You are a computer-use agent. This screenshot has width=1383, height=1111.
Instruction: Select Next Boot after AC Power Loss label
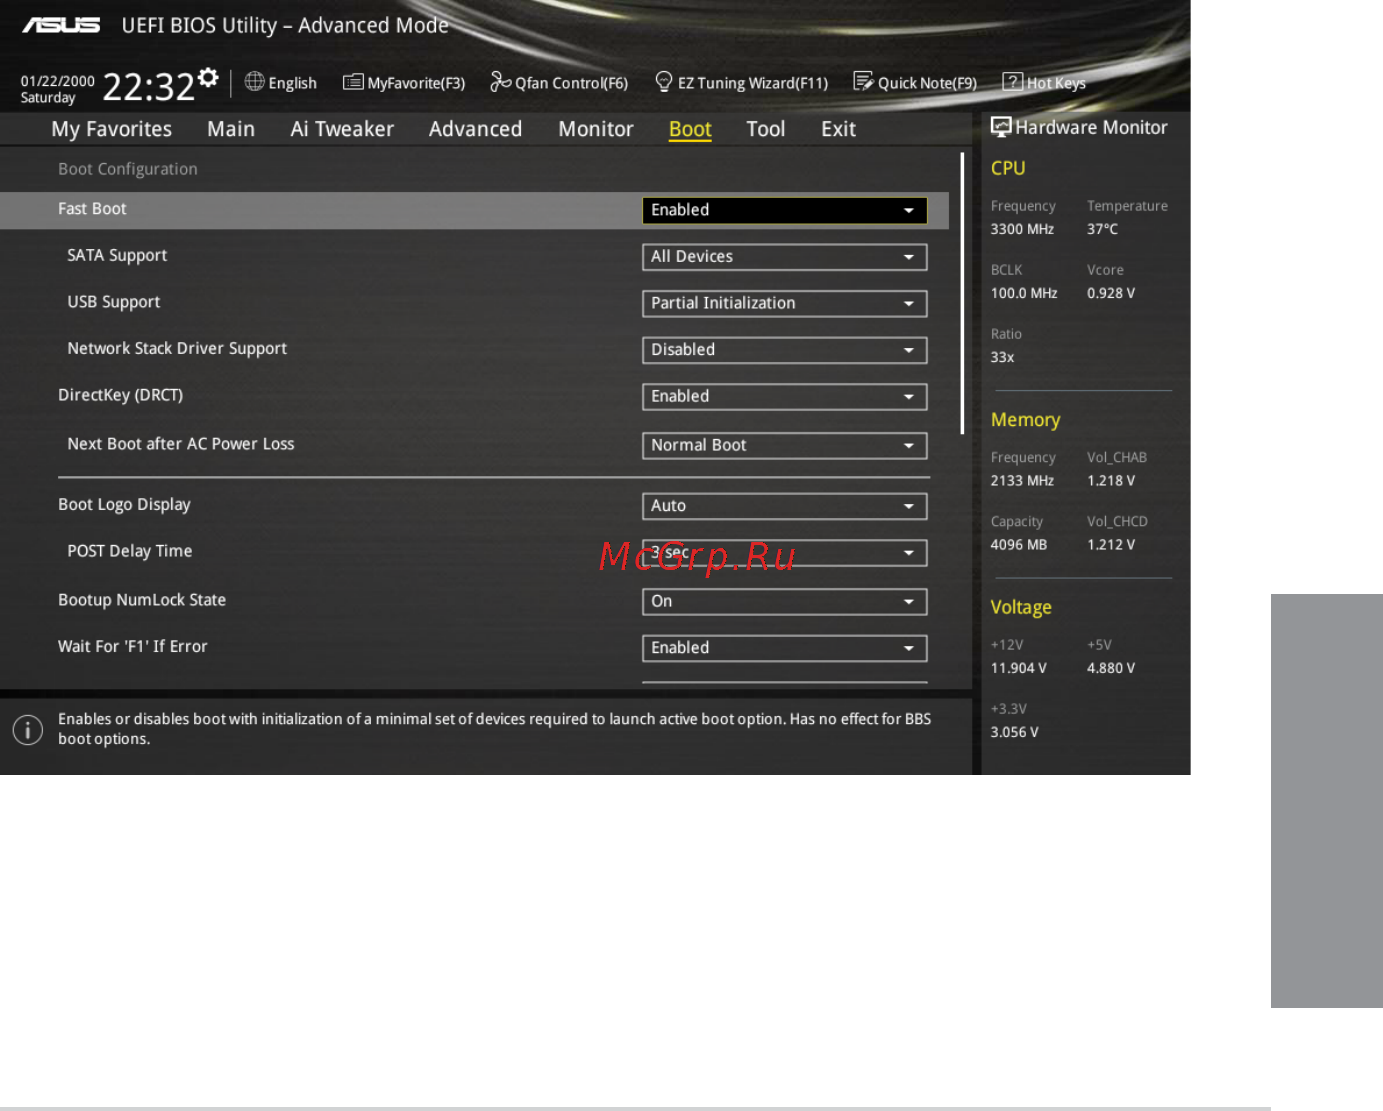[x=181, y=444]
